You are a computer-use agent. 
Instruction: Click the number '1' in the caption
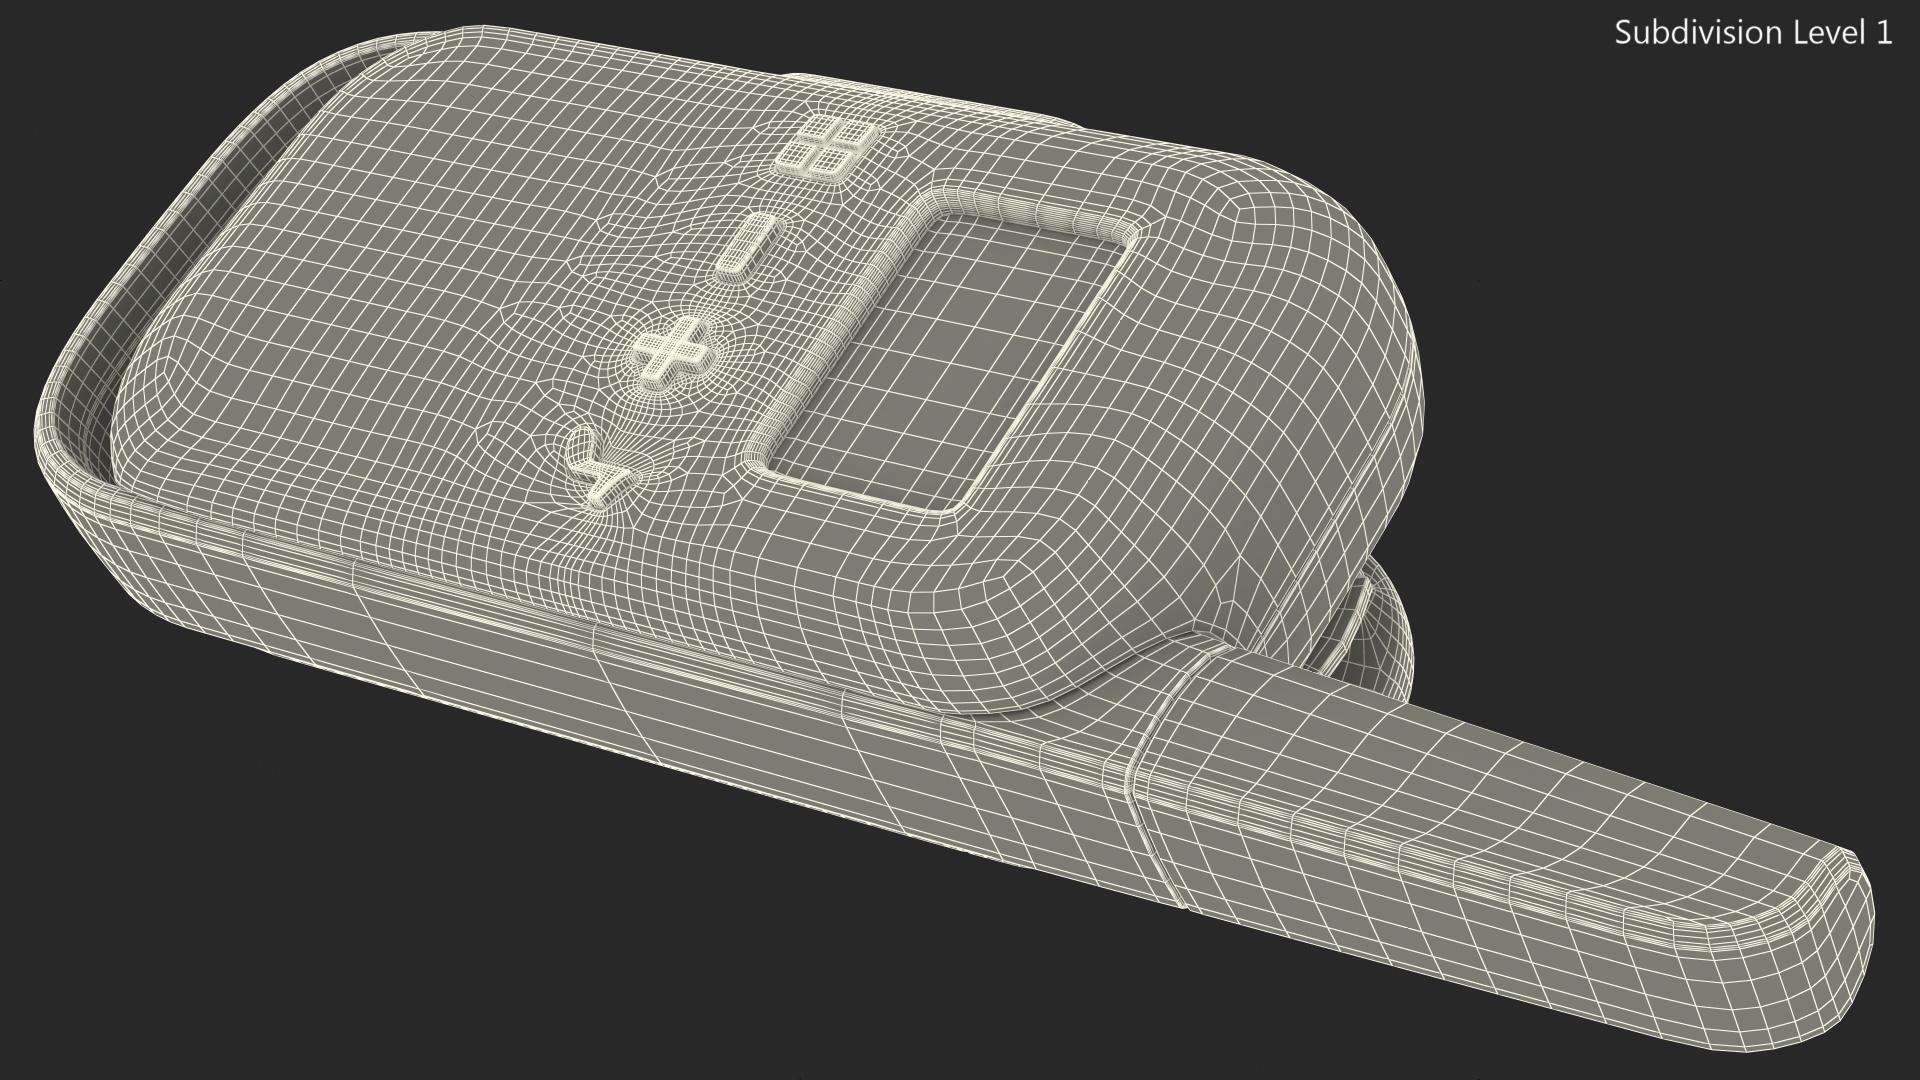coord(1884,33)
